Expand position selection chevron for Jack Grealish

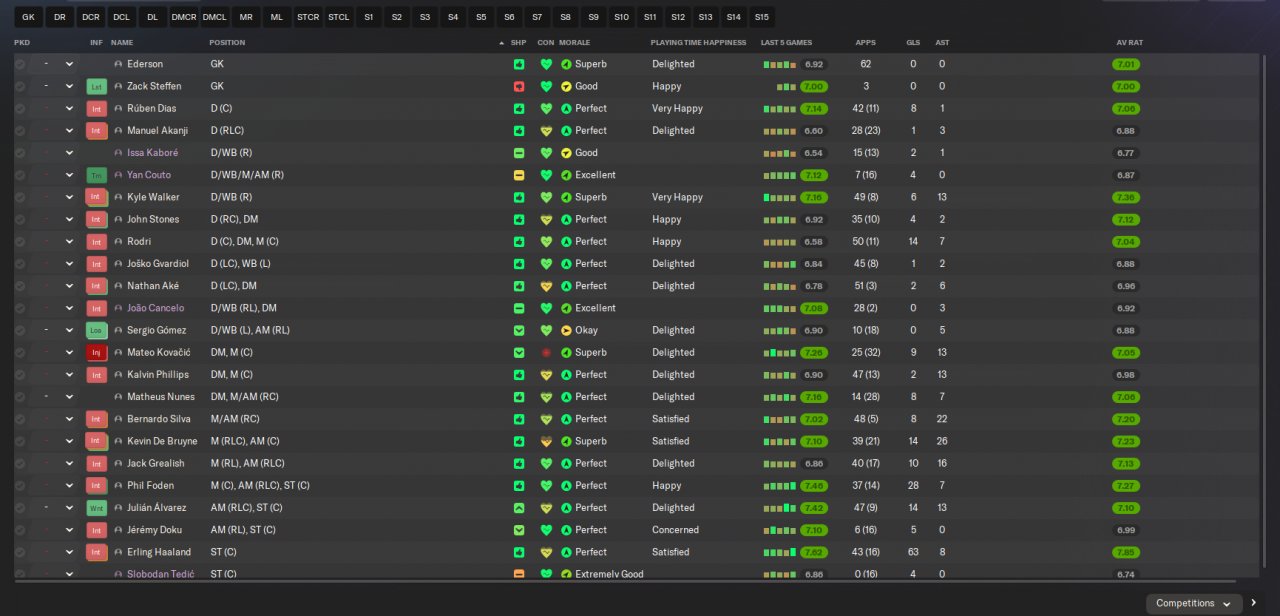(69, 463)
